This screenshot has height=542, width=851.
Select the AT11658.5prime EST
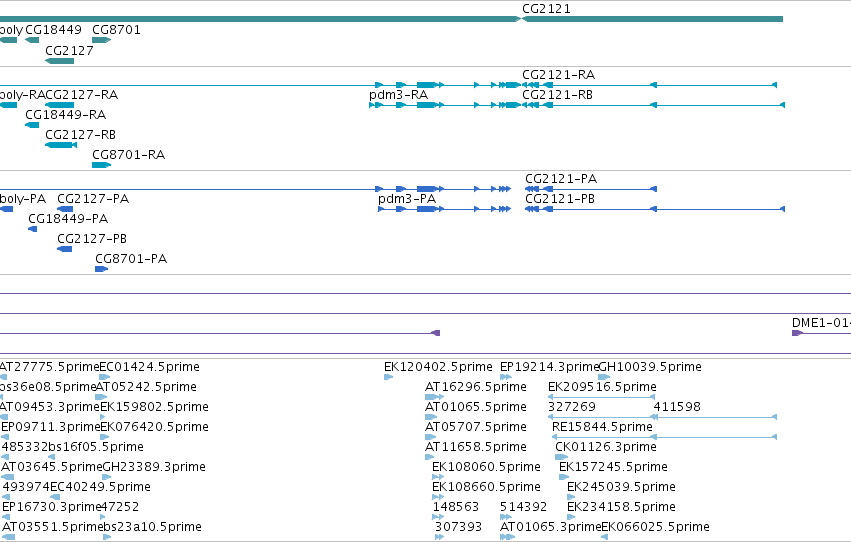coord(429,457)
